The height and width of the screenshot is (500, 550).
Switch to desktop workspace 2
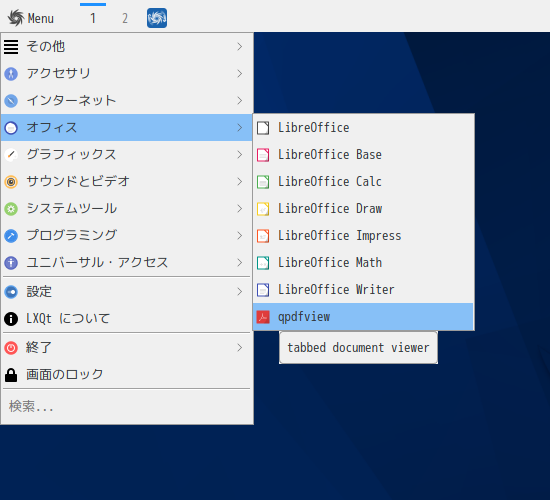point(125,18)
